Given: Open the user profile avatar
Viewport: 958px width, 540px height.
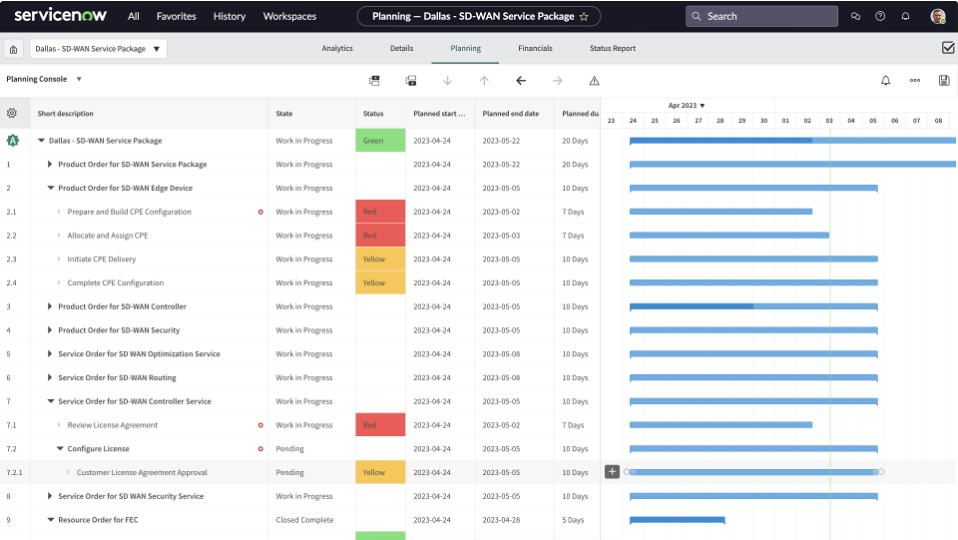Looking at the screenshot, I should (938, 16).
